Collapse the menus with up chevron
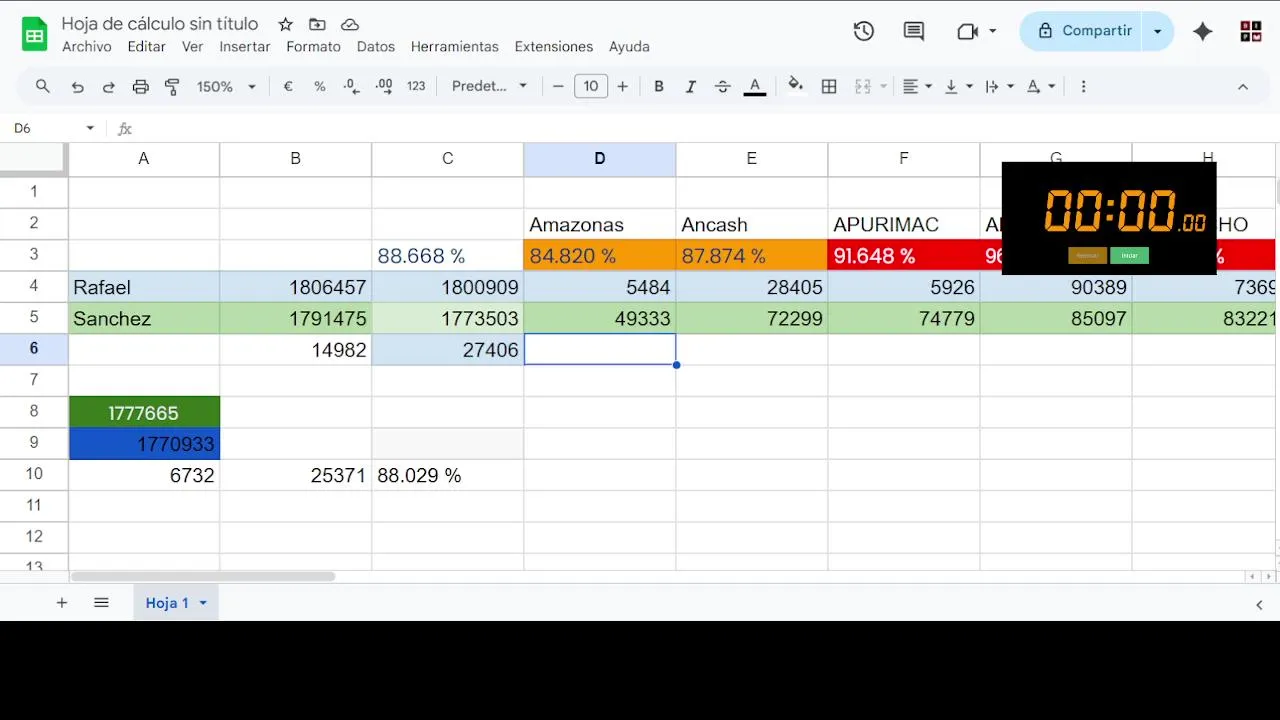Image resolution: width=1280 pixels, height=720 pixels. 1243,87
